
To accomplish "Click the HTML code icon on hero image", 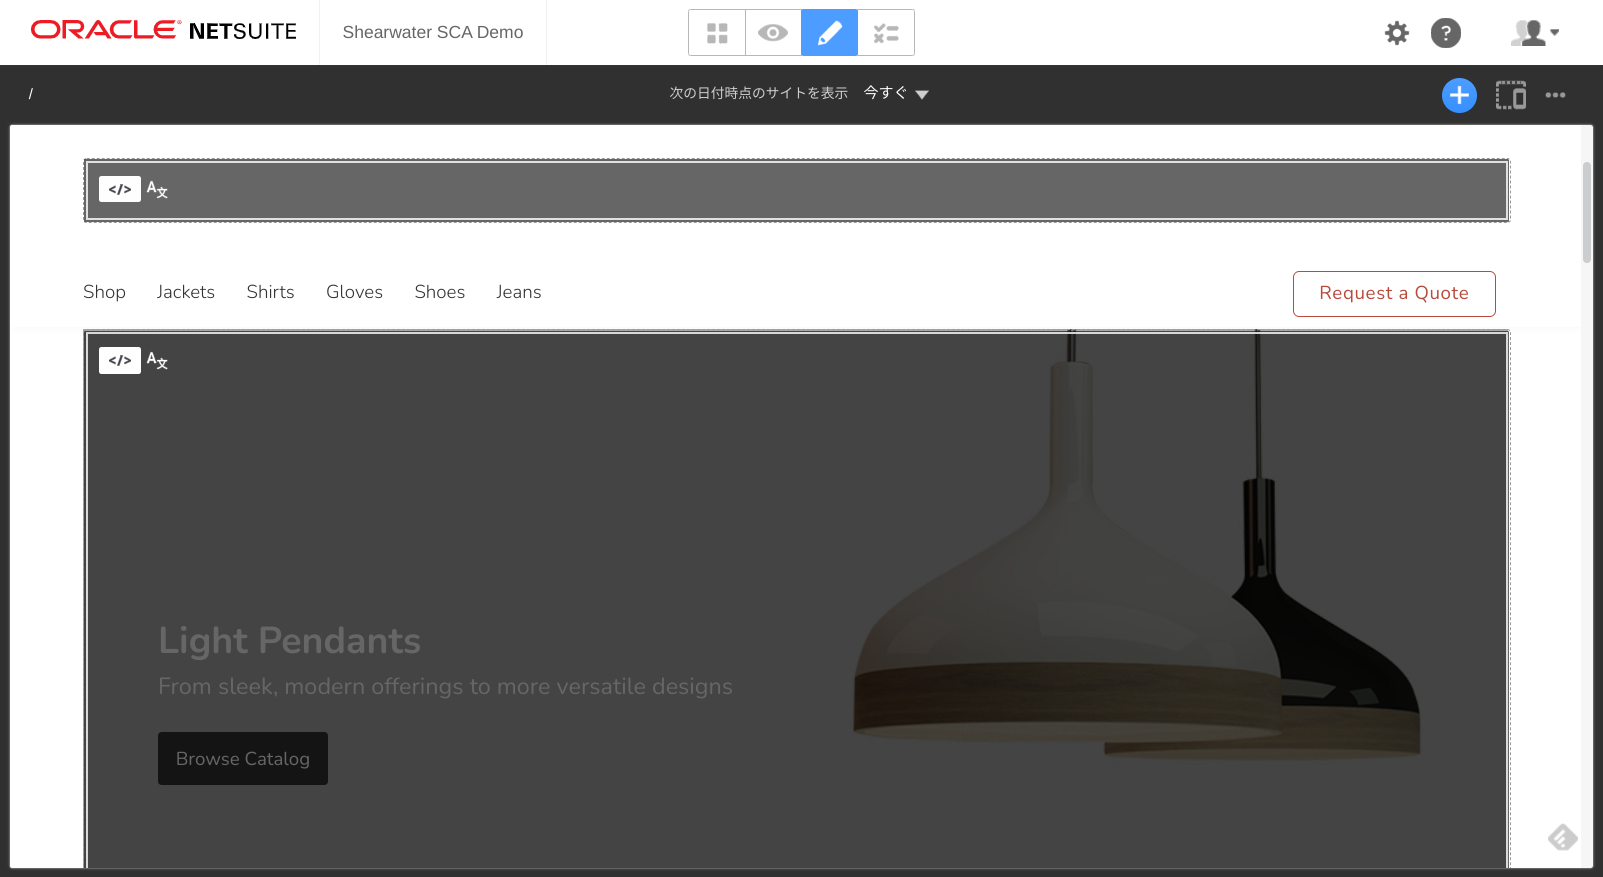I will (120, 360).
